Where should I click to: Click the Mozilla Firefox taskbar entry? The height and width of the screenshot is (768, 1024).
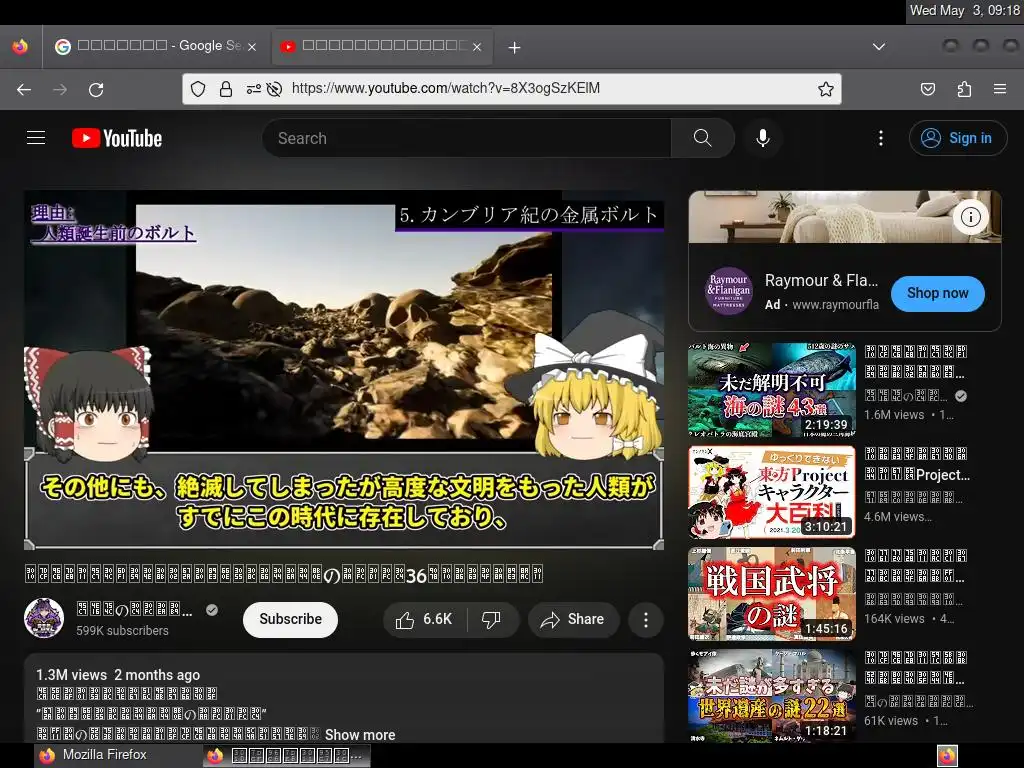click(x=118, y=755)
